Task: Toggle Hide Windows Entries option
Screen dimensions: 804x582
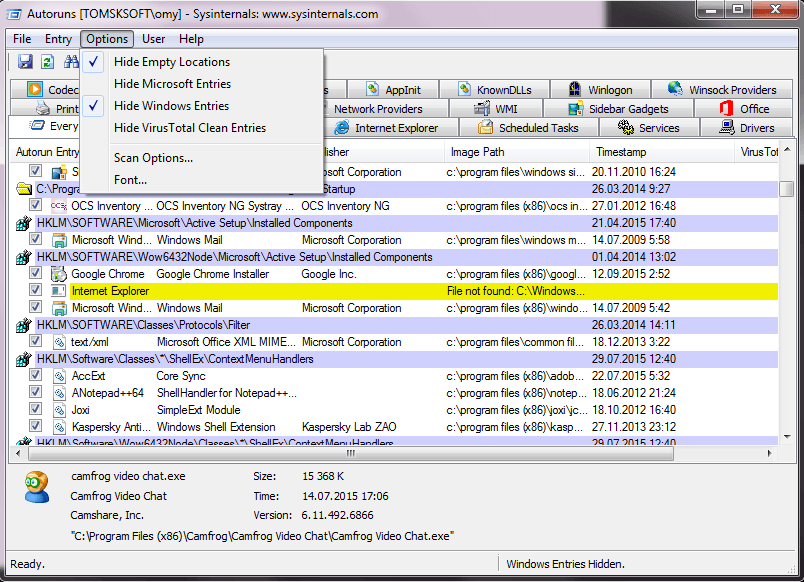Action: tap(202, 106)
